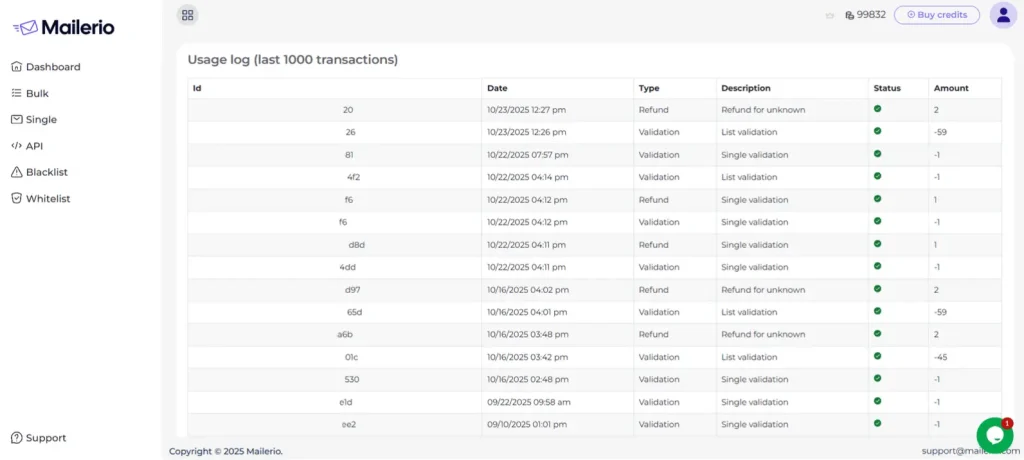
Task: Navigate to the API section
Action: tap(27, 146)
